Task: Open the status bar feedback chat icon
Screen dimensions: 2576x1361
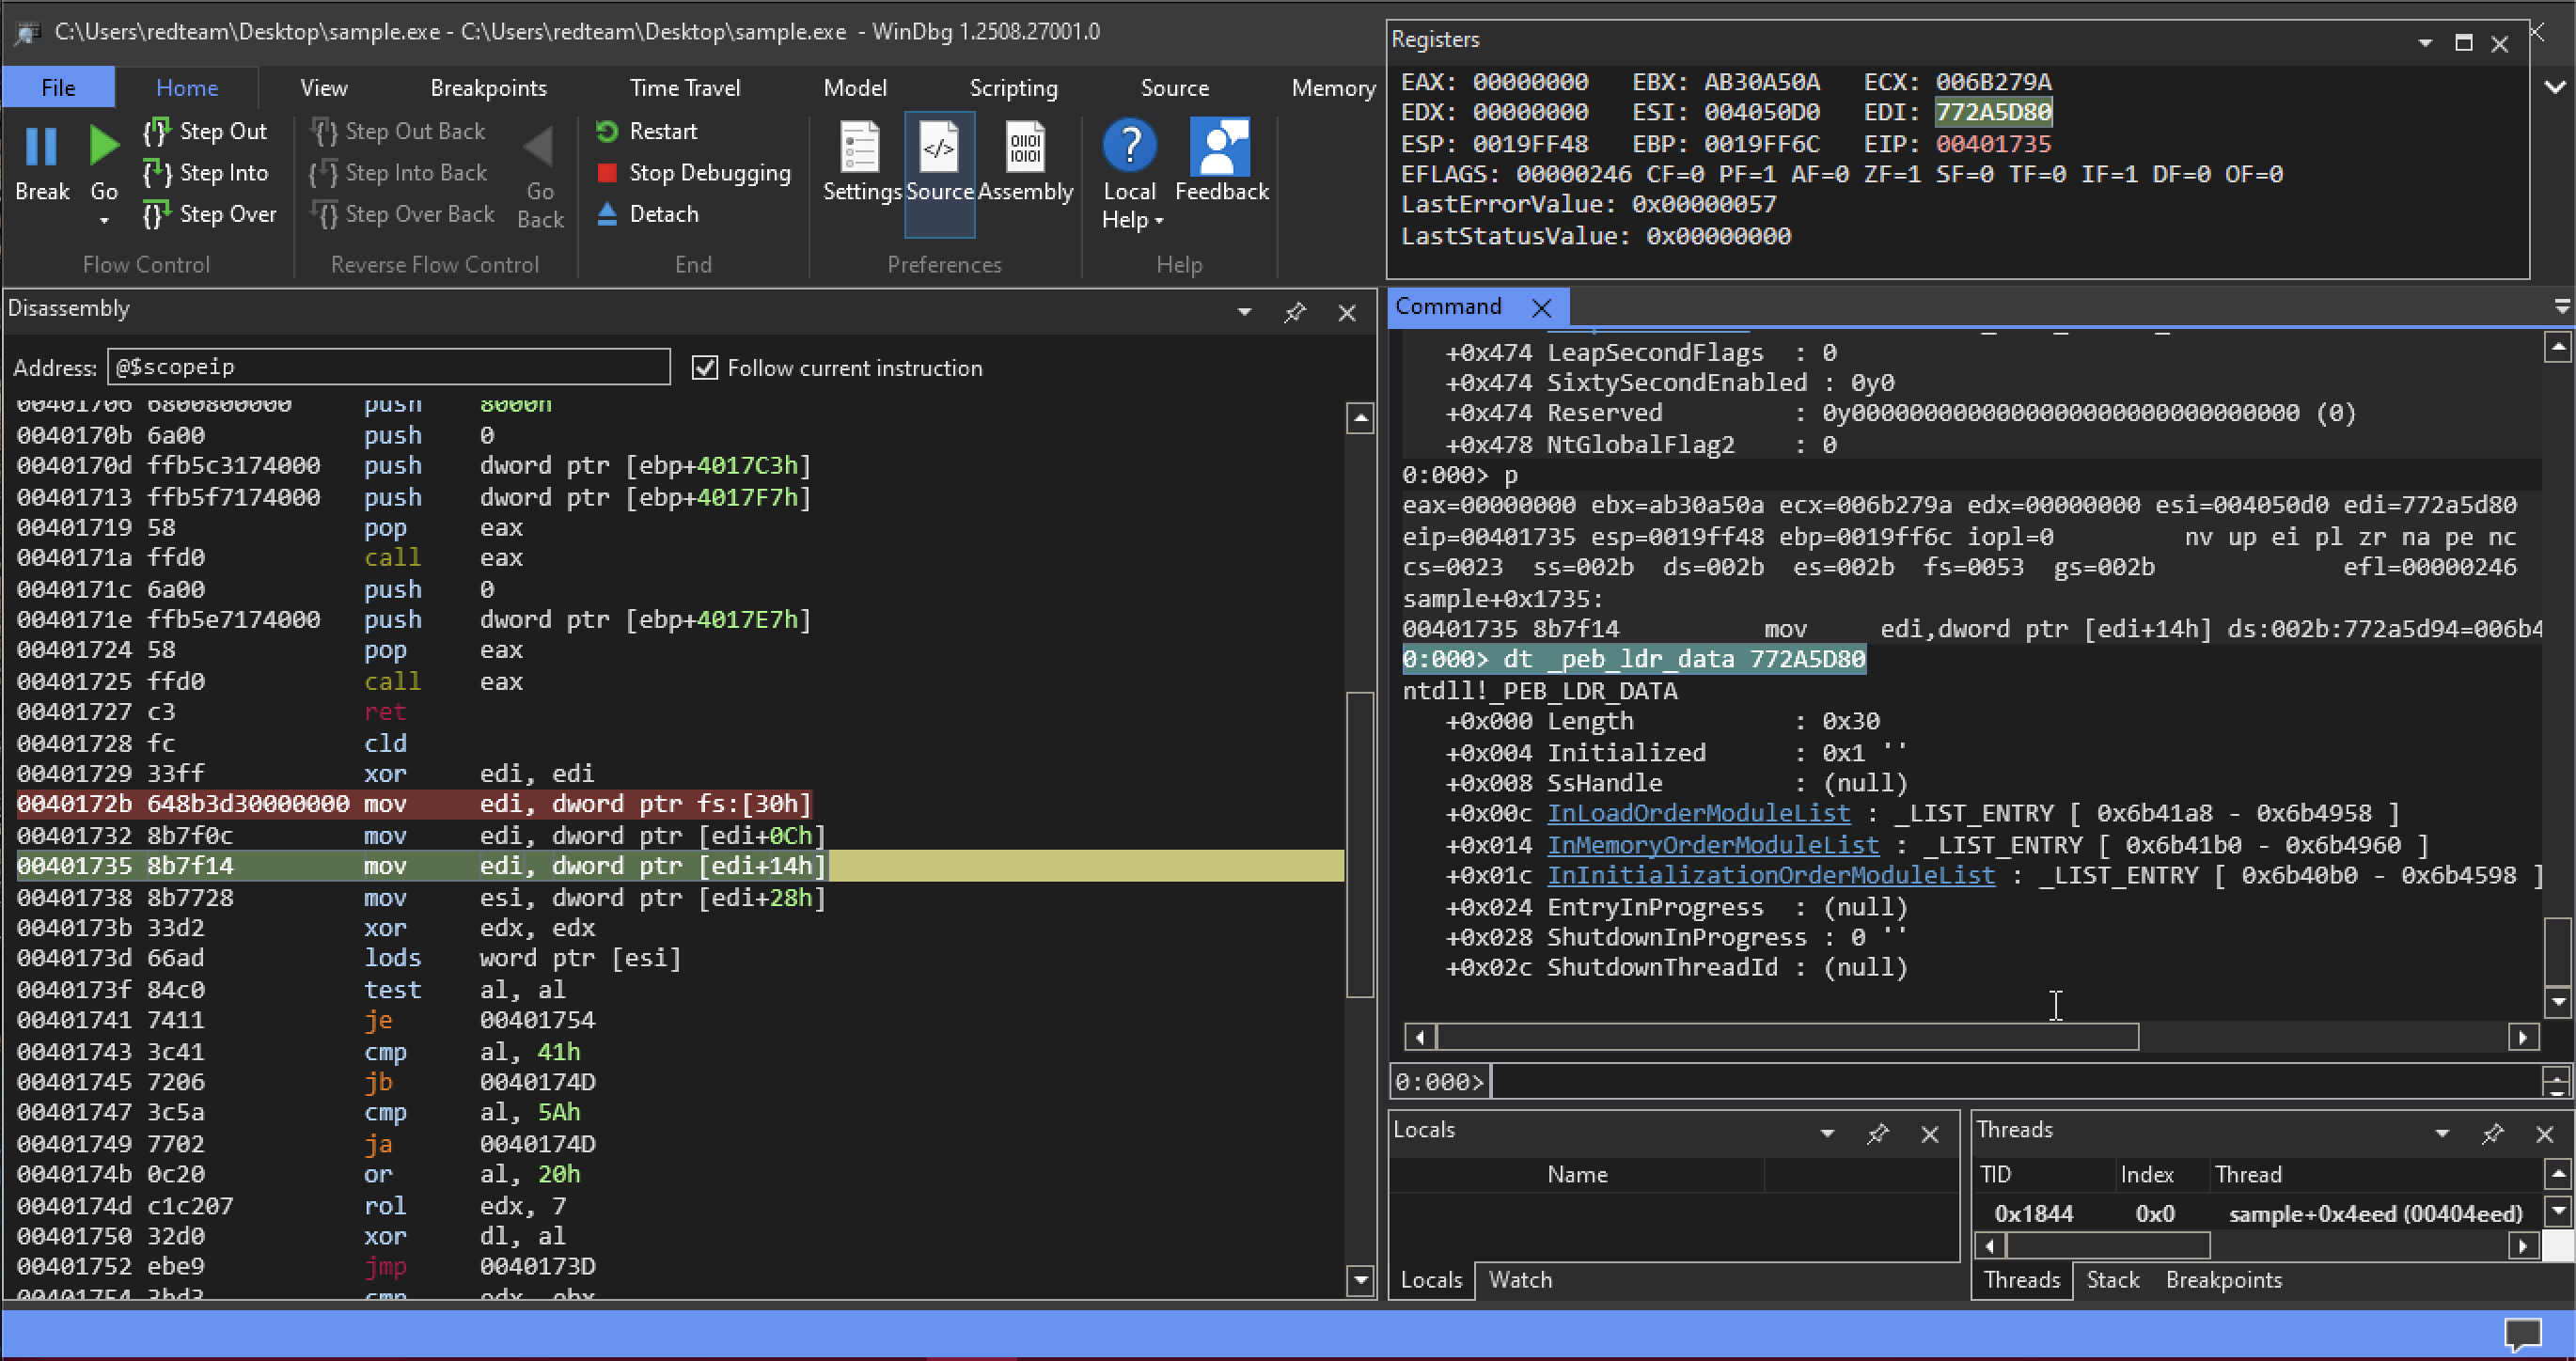Action: pyautogui.click(x=2522, y=1333)
